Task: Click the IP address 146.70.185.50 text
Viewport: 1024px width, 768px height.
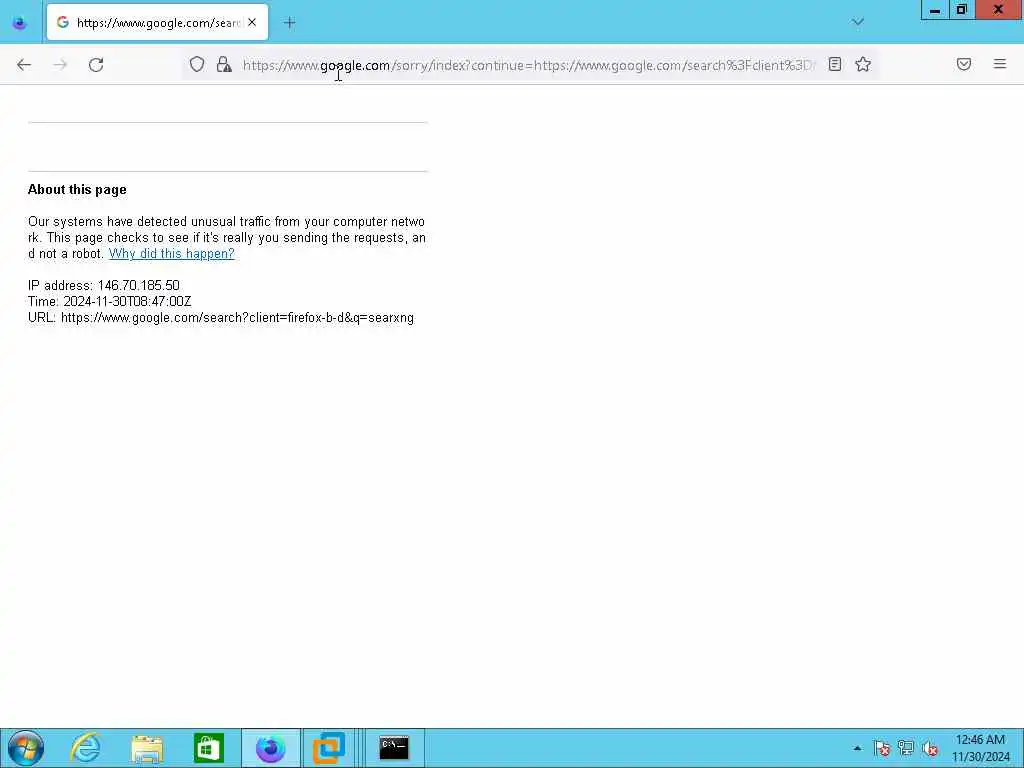Action: pyautogui.click(x=103, y=285)
